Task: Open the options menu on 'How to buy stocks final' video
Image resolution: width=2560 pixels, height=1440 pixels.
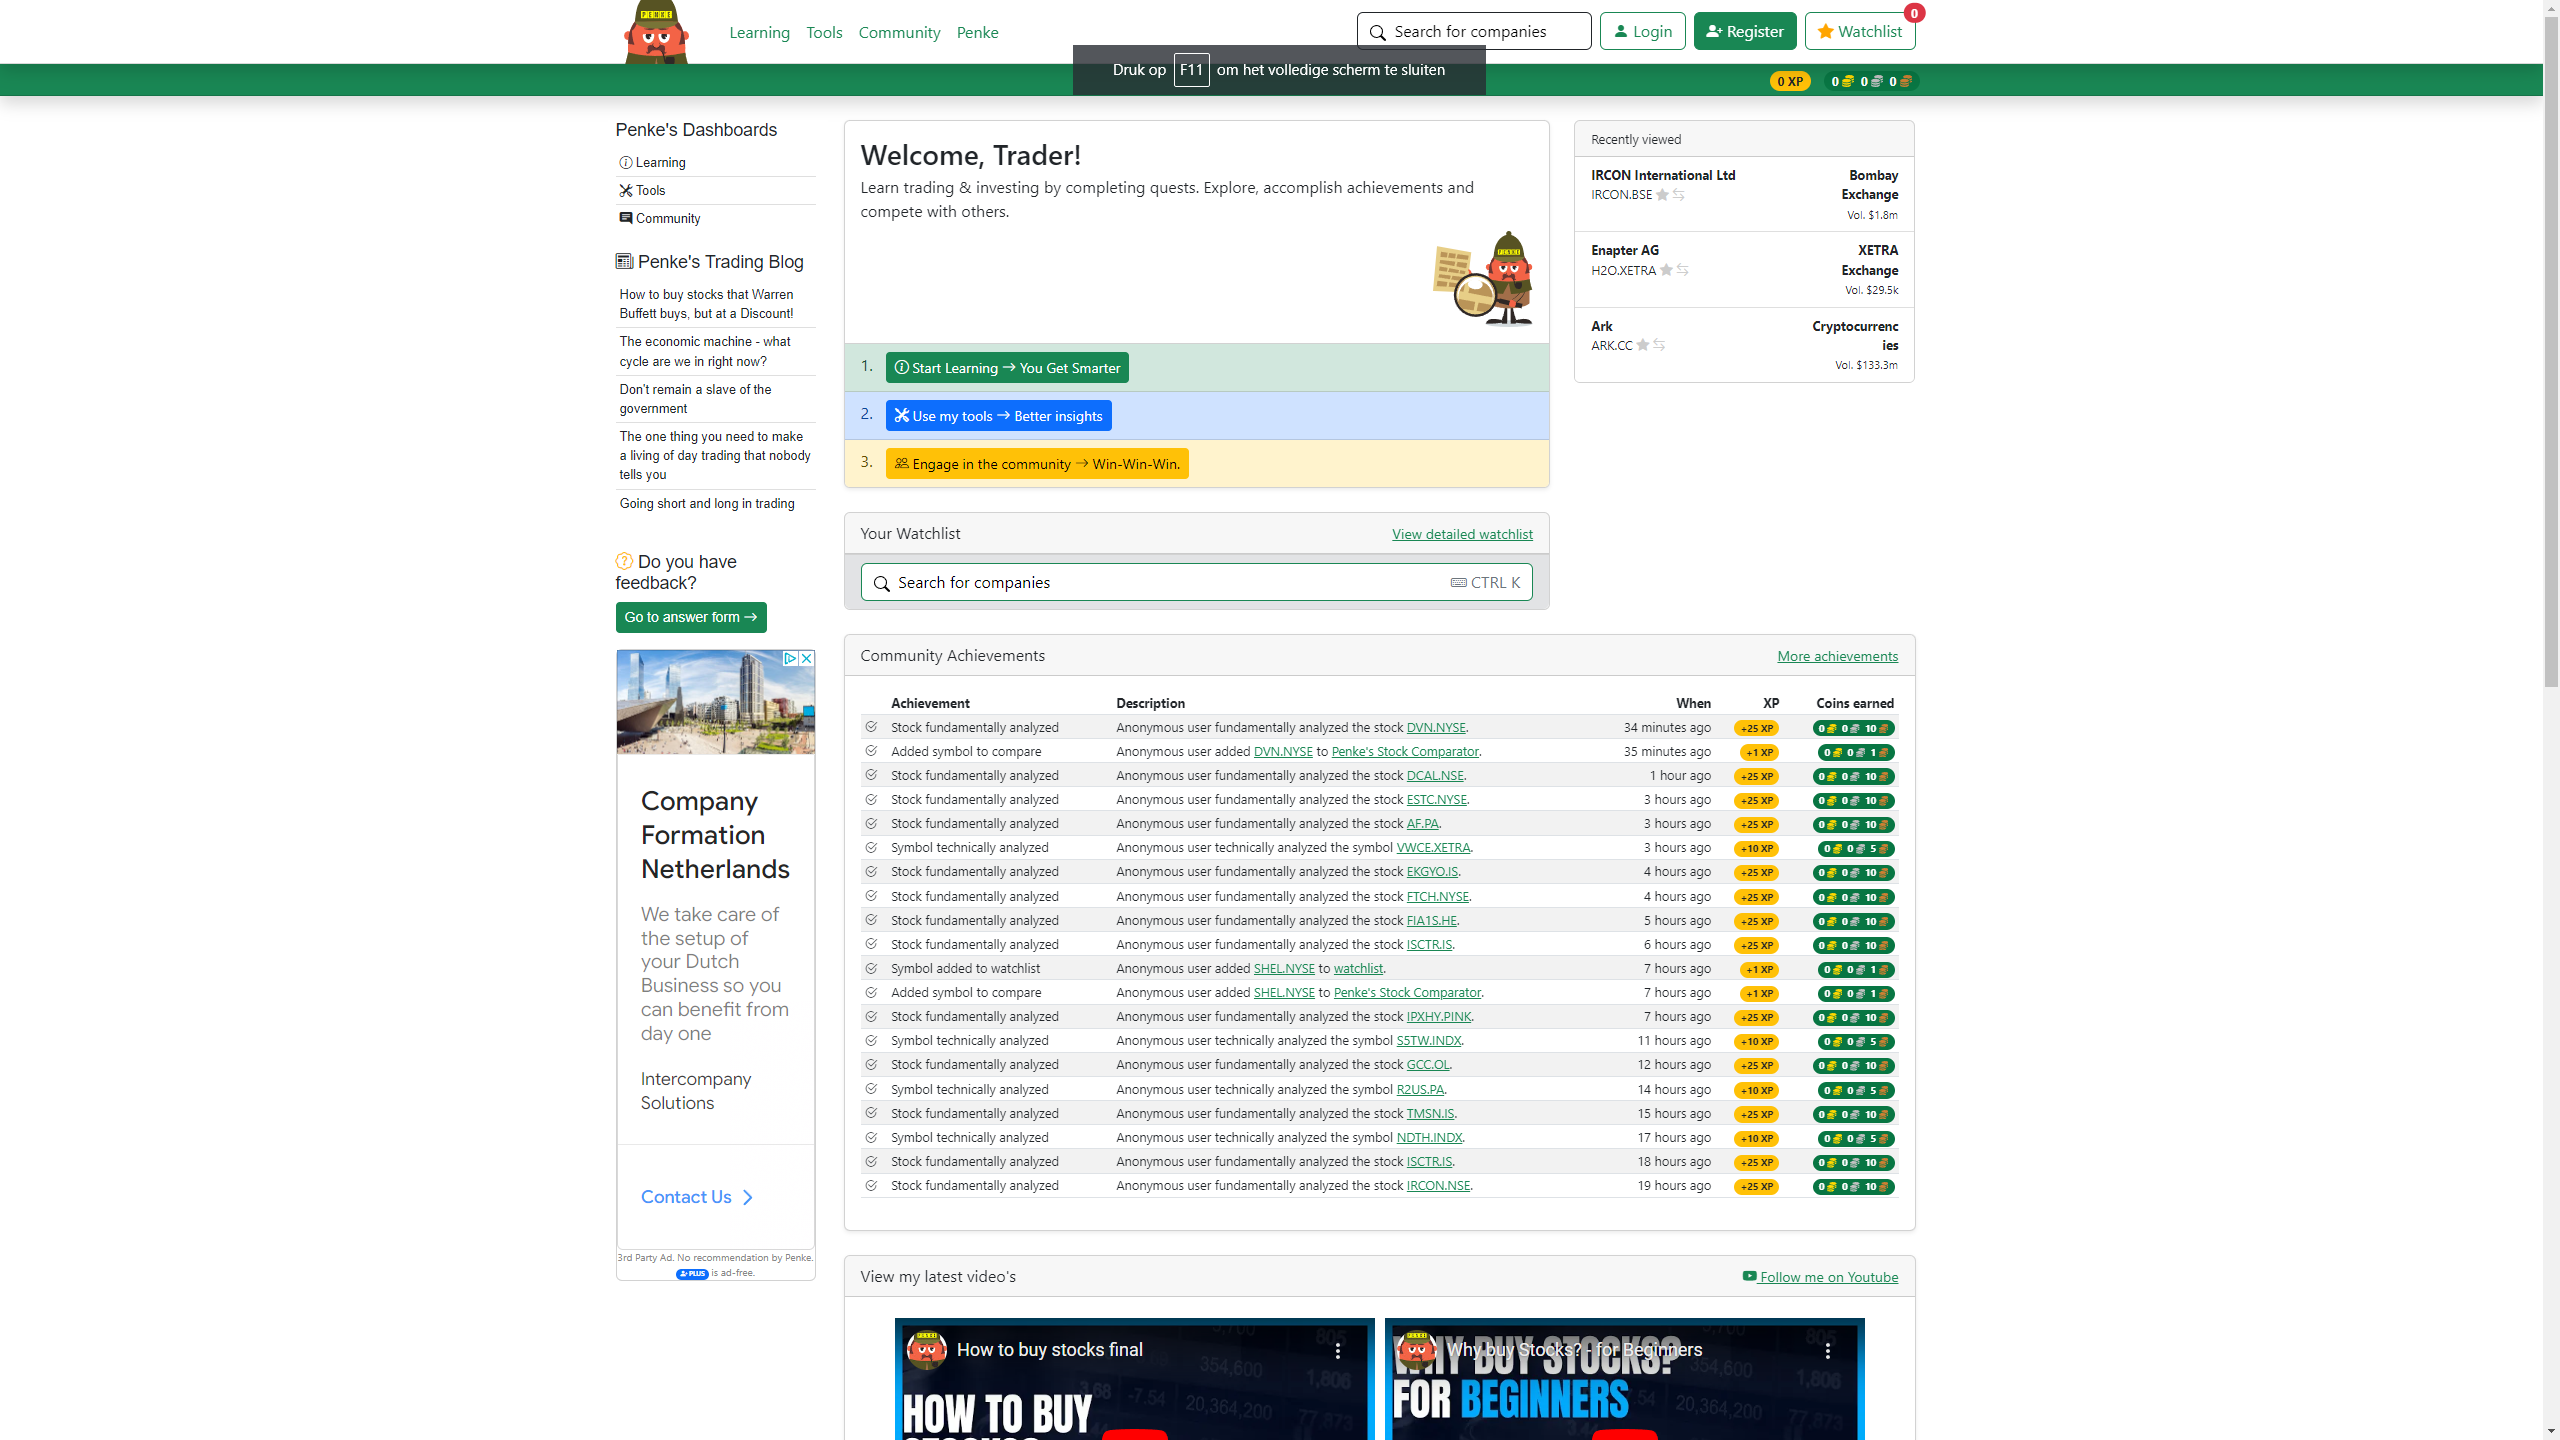Action: 1337,1350
